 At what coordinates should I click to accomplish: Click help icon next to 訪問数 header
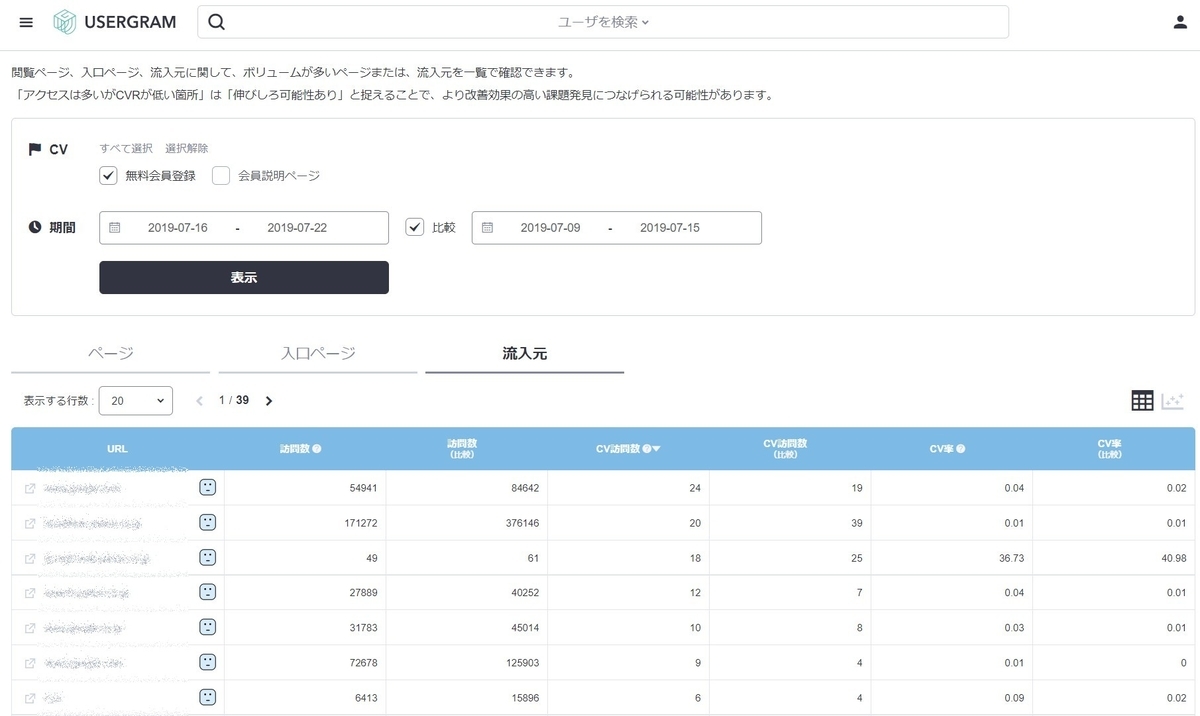click(x=317, y=449)
